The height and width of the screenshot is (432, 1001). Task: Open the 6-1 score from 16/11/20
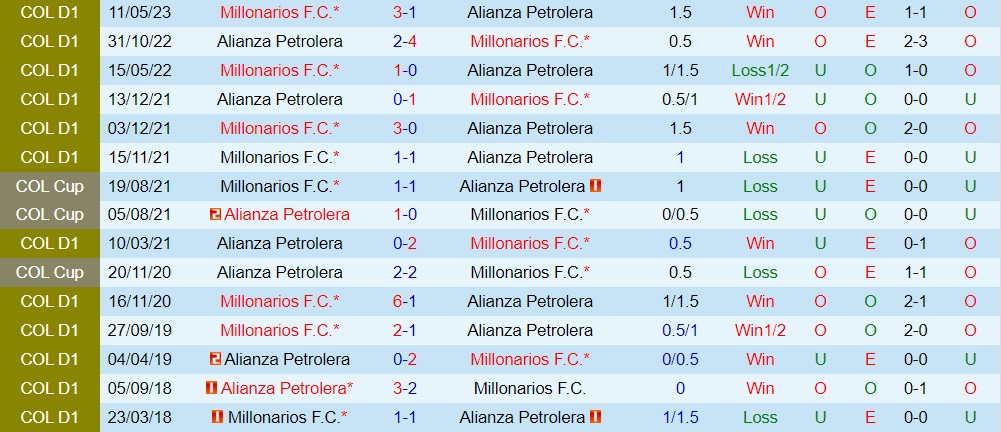405,301
